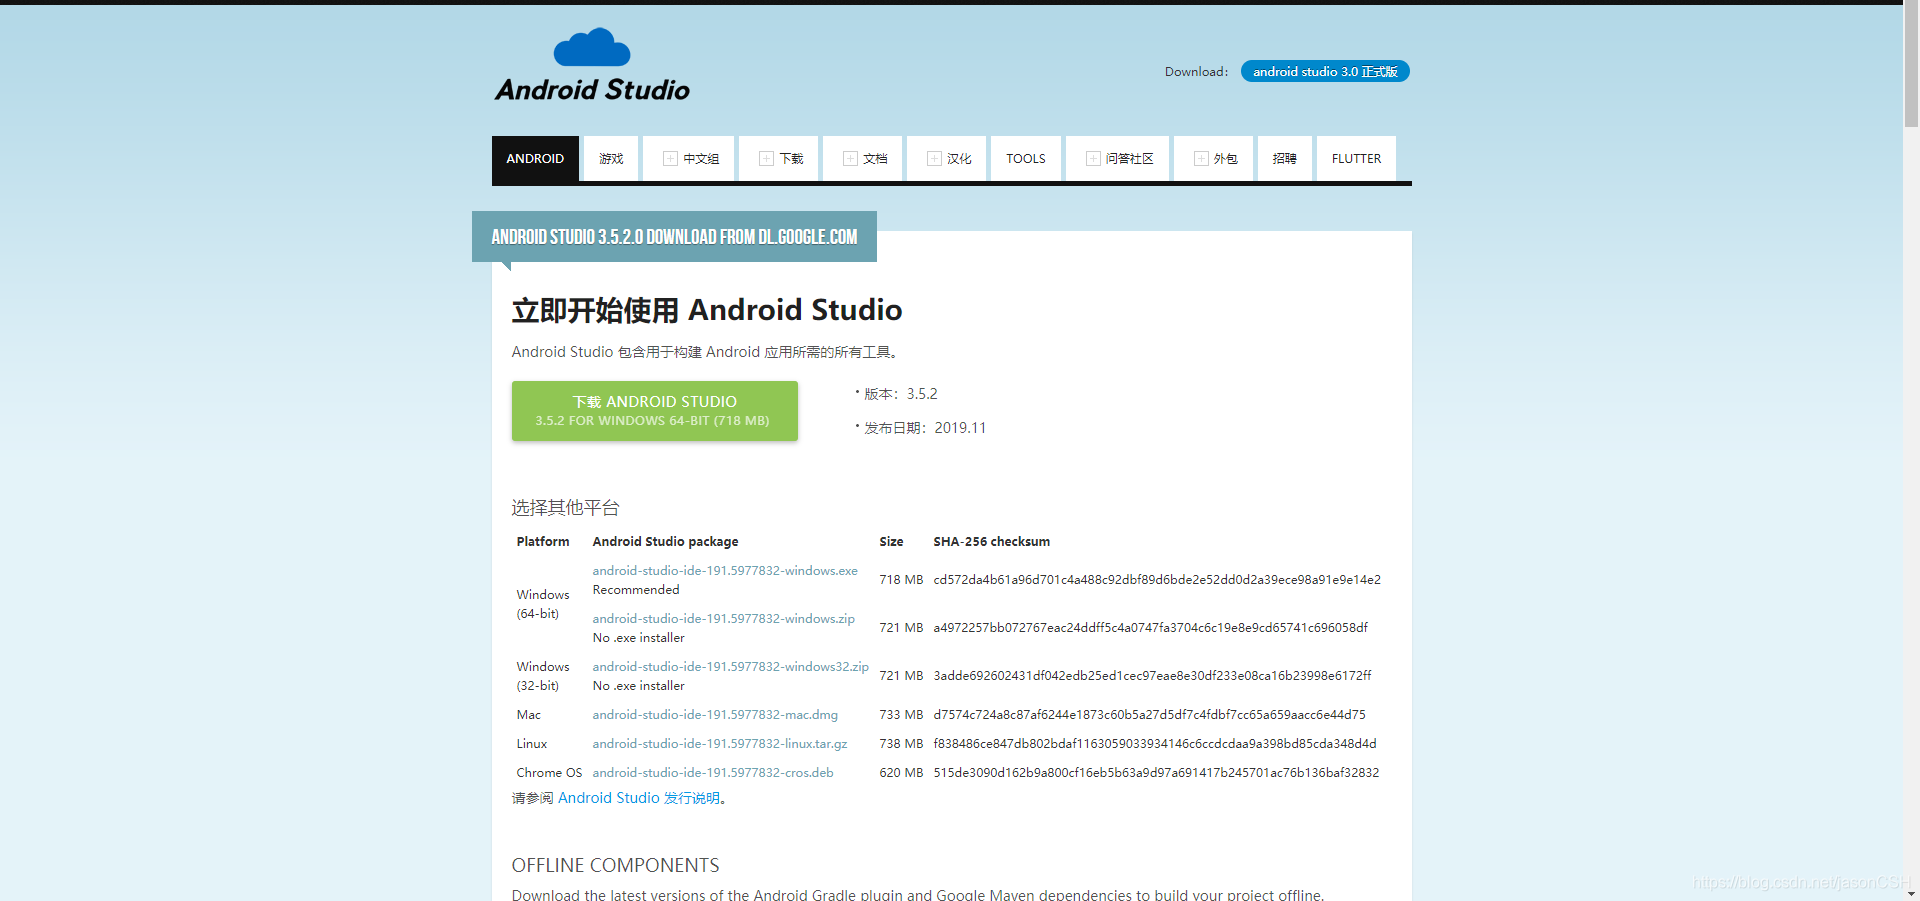Expand the plus icon beside 汉化
The height and width of the screenshot is (901, 1920).
pyautogui.click(x=934, y=159)
